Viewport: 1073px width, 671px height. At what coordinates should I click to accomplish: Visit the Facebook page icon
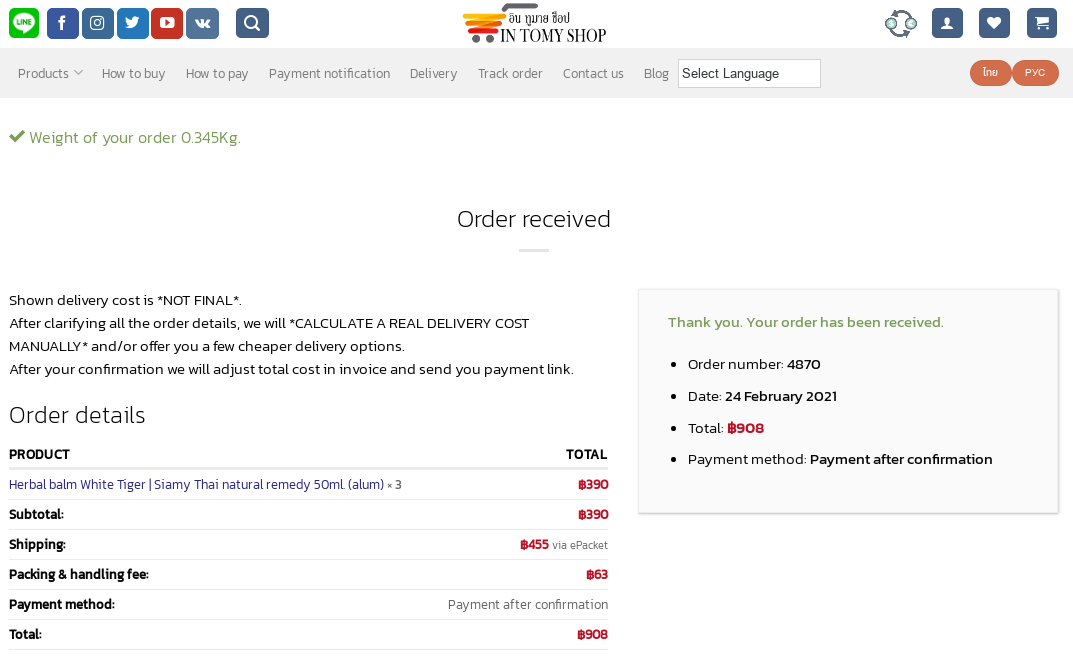[62, 23]
